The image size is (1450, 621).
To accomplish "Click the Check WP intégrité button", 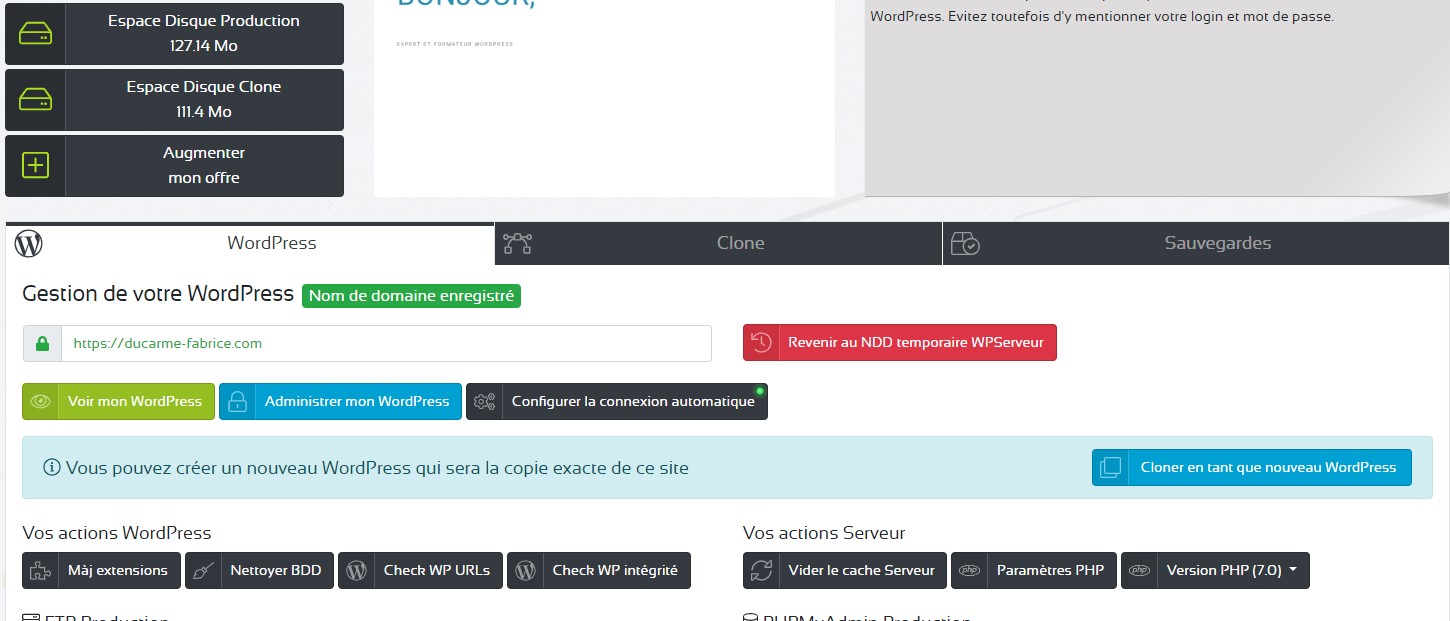I will click(x=598, y=570).
